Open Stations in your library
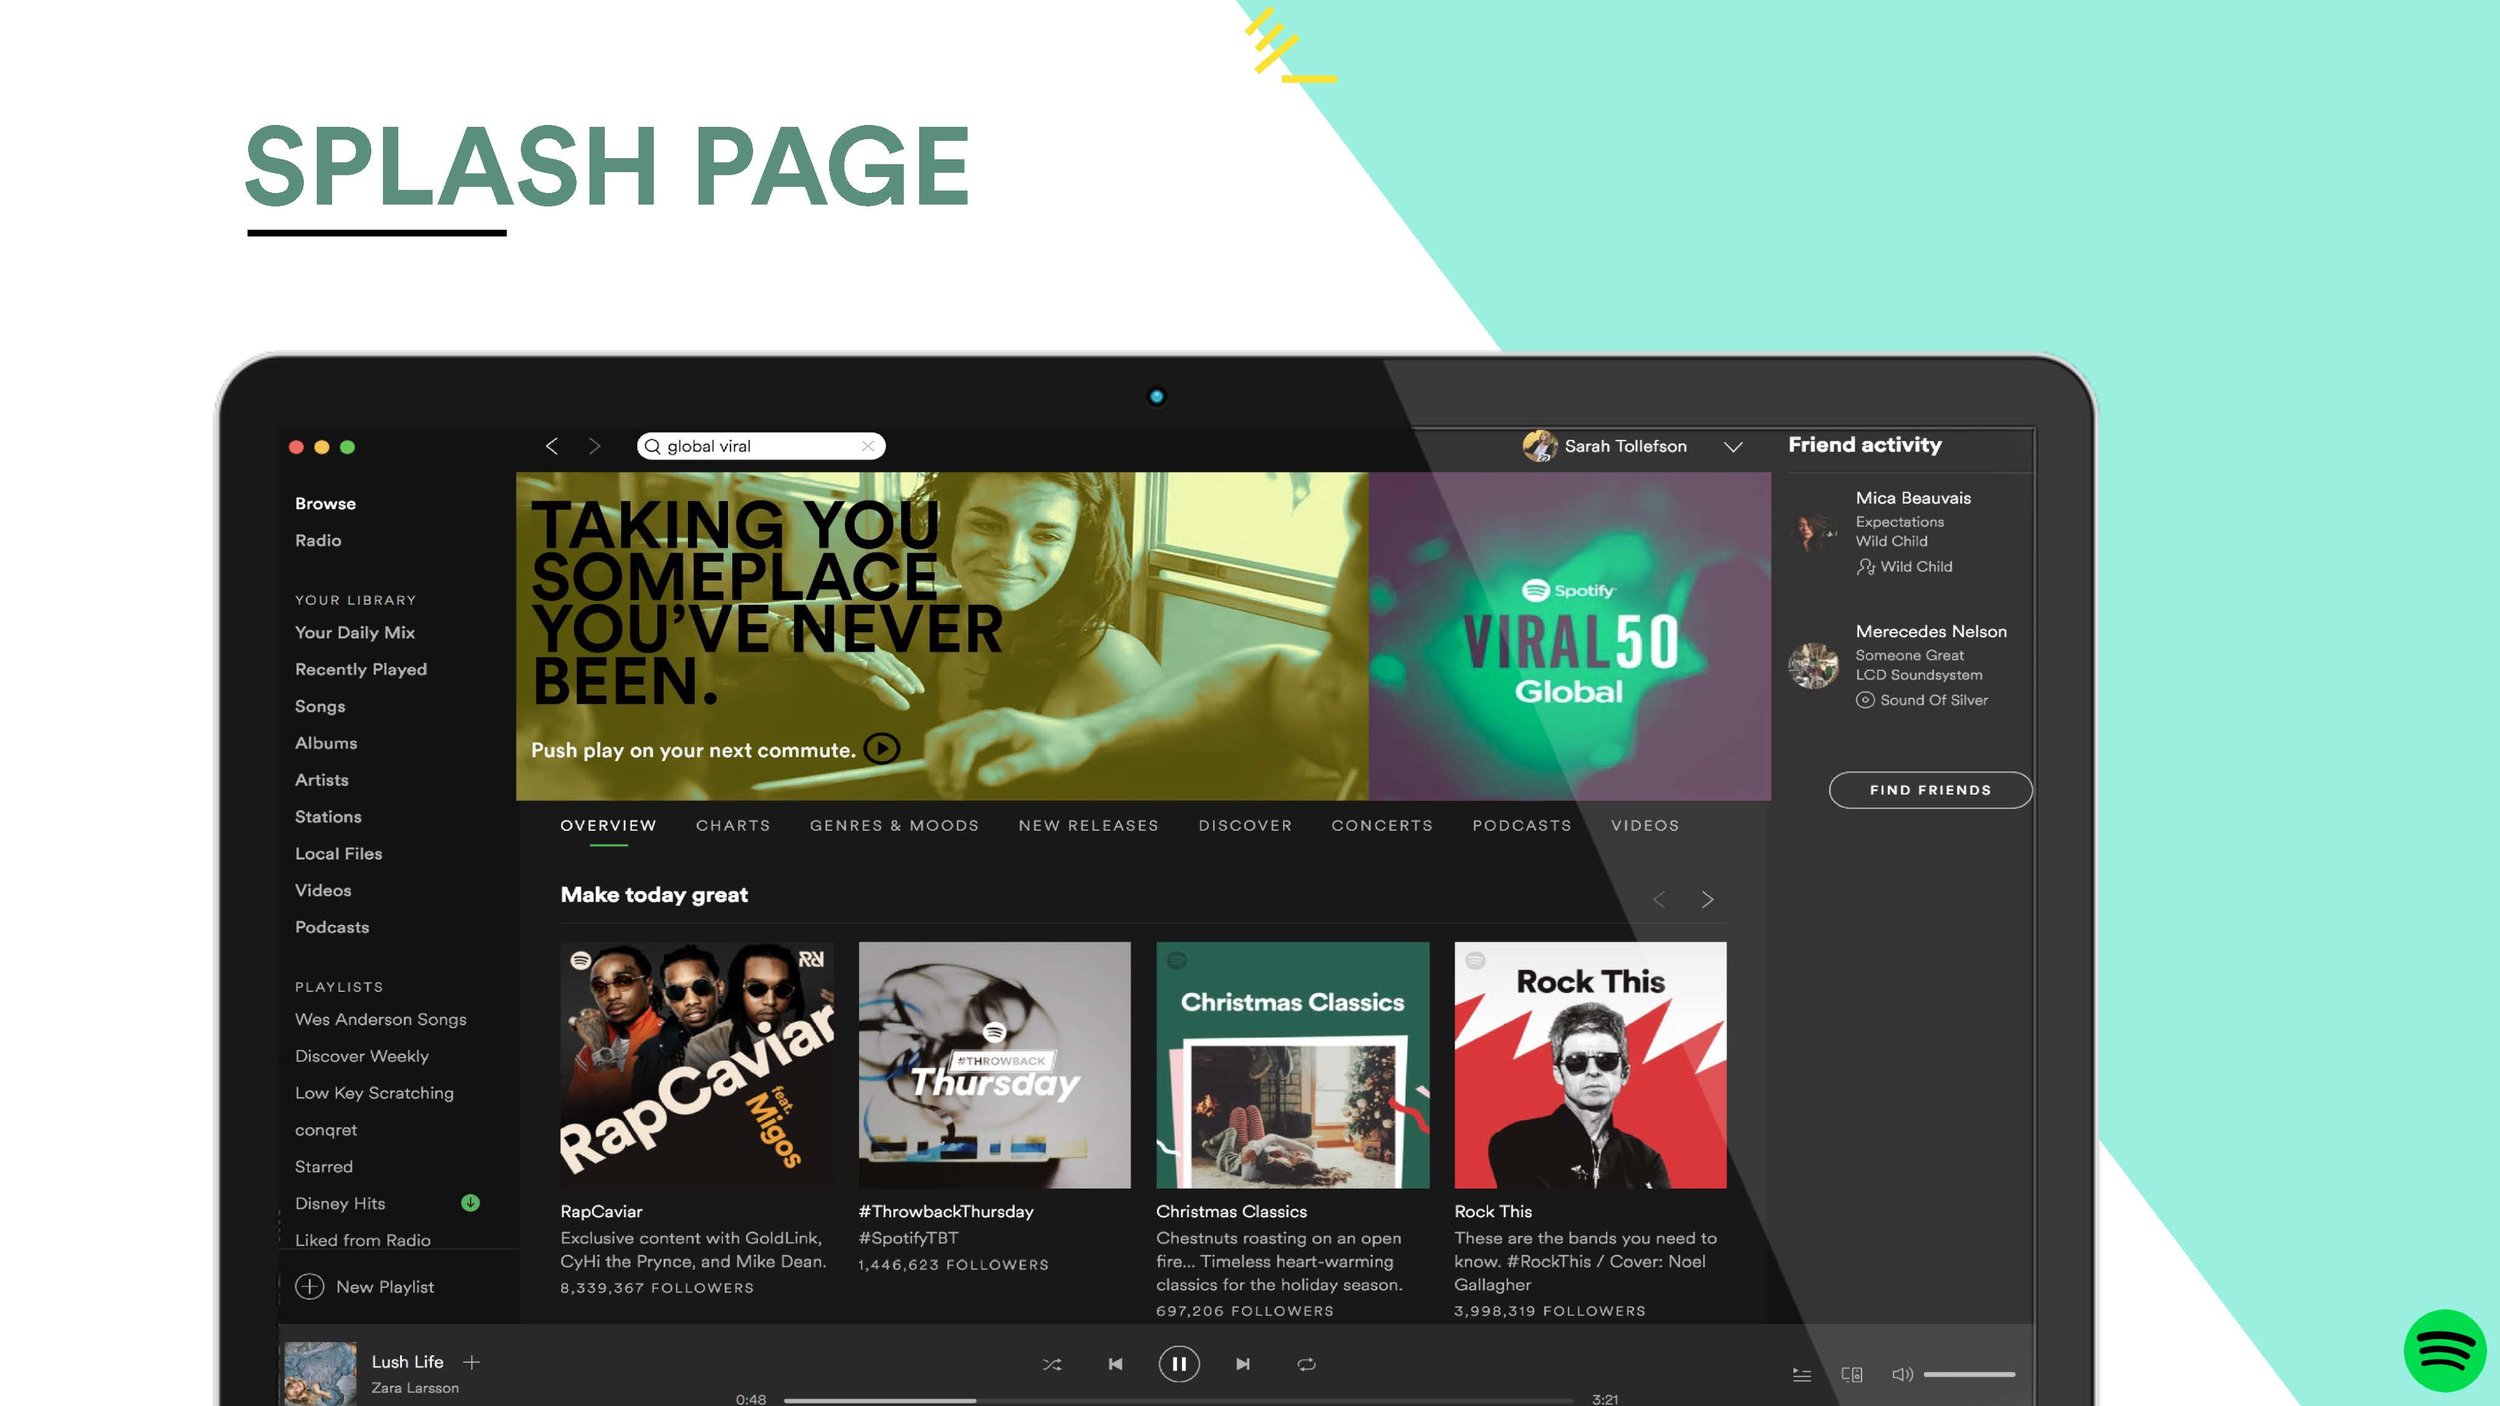The image size is (2500, 1406). coord(328,817)
